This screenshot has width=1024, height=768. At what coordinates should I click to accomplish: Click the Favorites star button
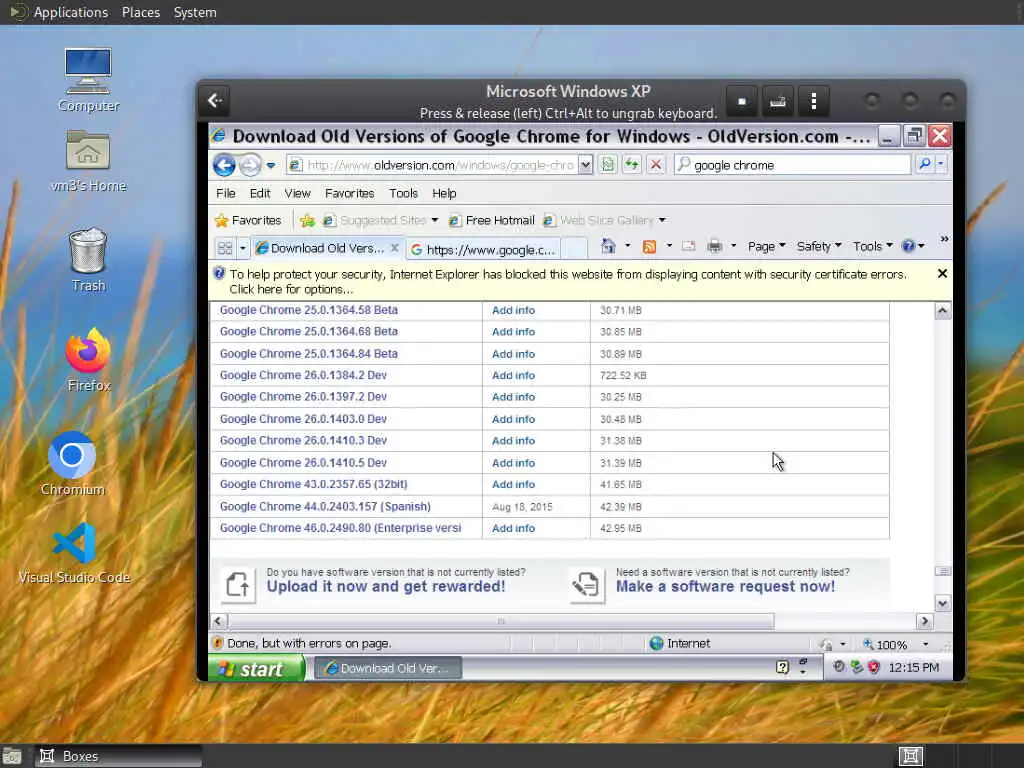[248, 221]
